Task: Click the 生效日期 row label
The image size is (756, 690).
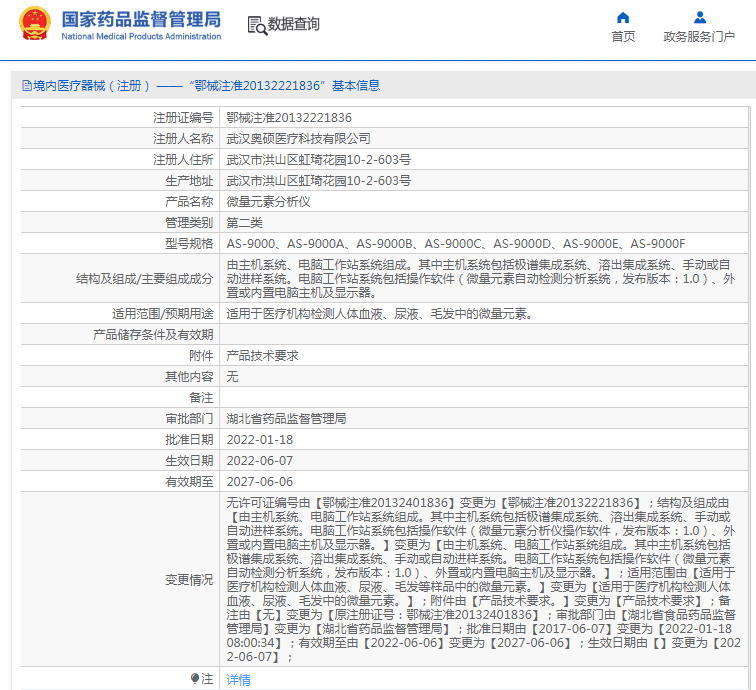Action: [x=189, y=460]
